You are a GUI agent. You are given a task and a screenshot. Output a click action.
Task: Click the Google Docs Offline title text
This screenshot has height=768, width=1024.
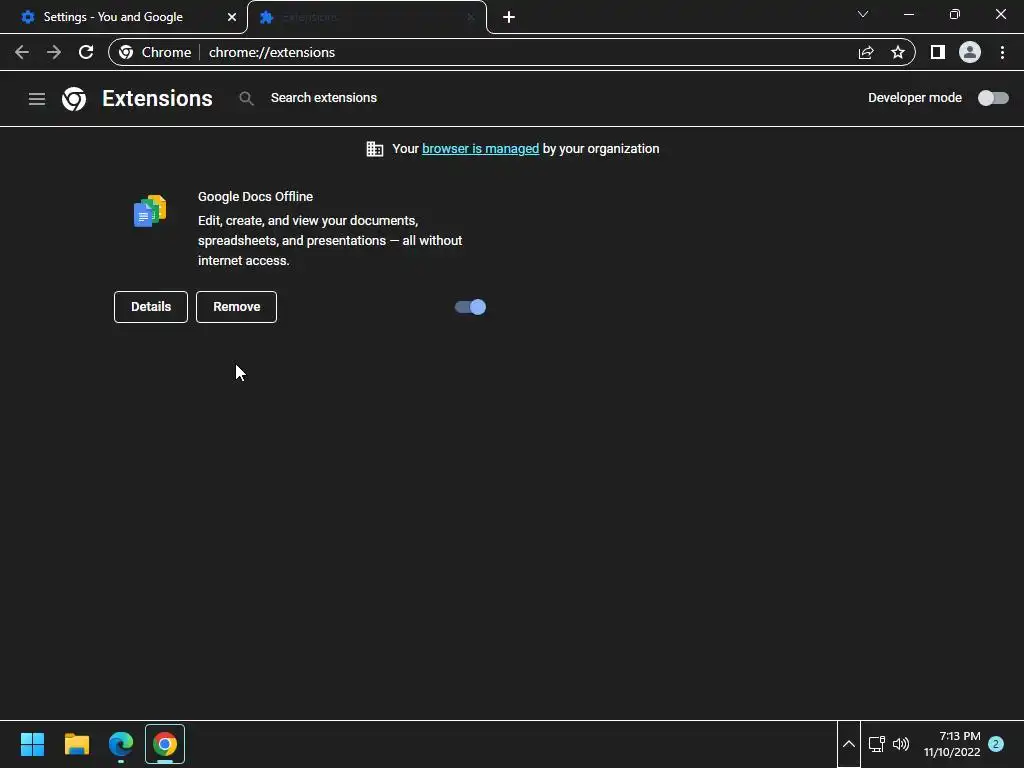coord(255,197)
